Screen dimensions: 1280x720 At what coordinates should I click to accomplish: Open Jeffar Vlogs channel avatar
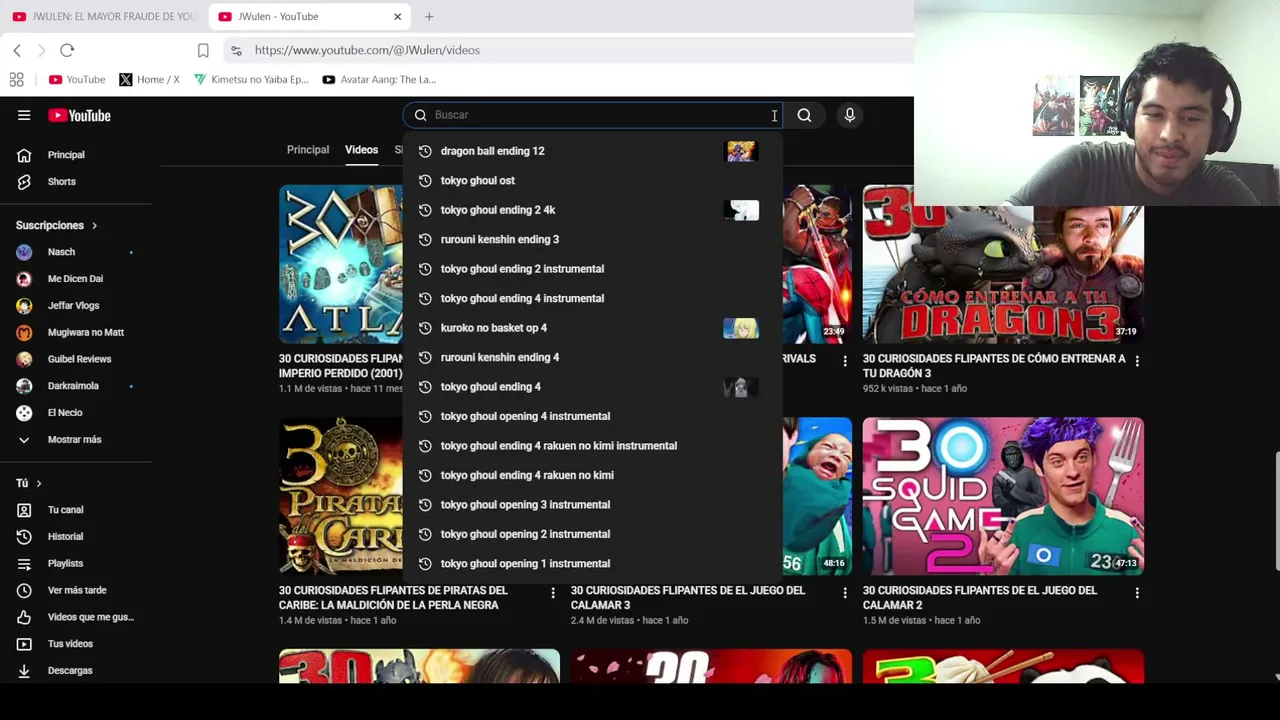tap(24, 306)
